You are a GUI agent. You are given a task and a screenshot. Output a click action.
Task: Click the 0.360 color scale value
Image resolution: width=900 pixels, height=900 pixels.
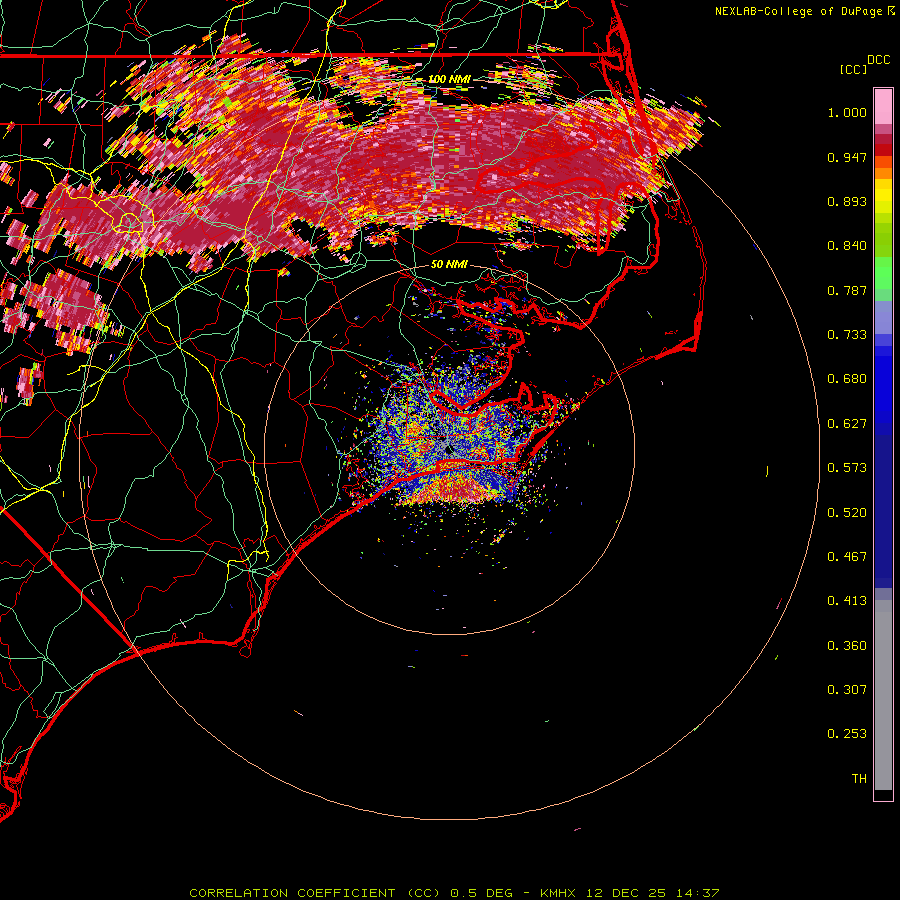click(847, 646)
